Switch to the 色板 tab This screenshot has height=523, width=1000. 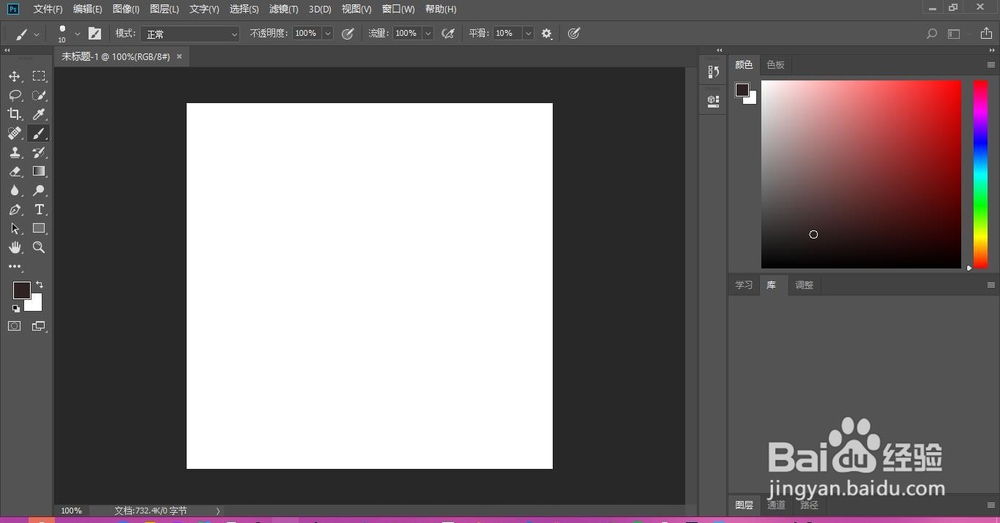click(x=776, y=65)
